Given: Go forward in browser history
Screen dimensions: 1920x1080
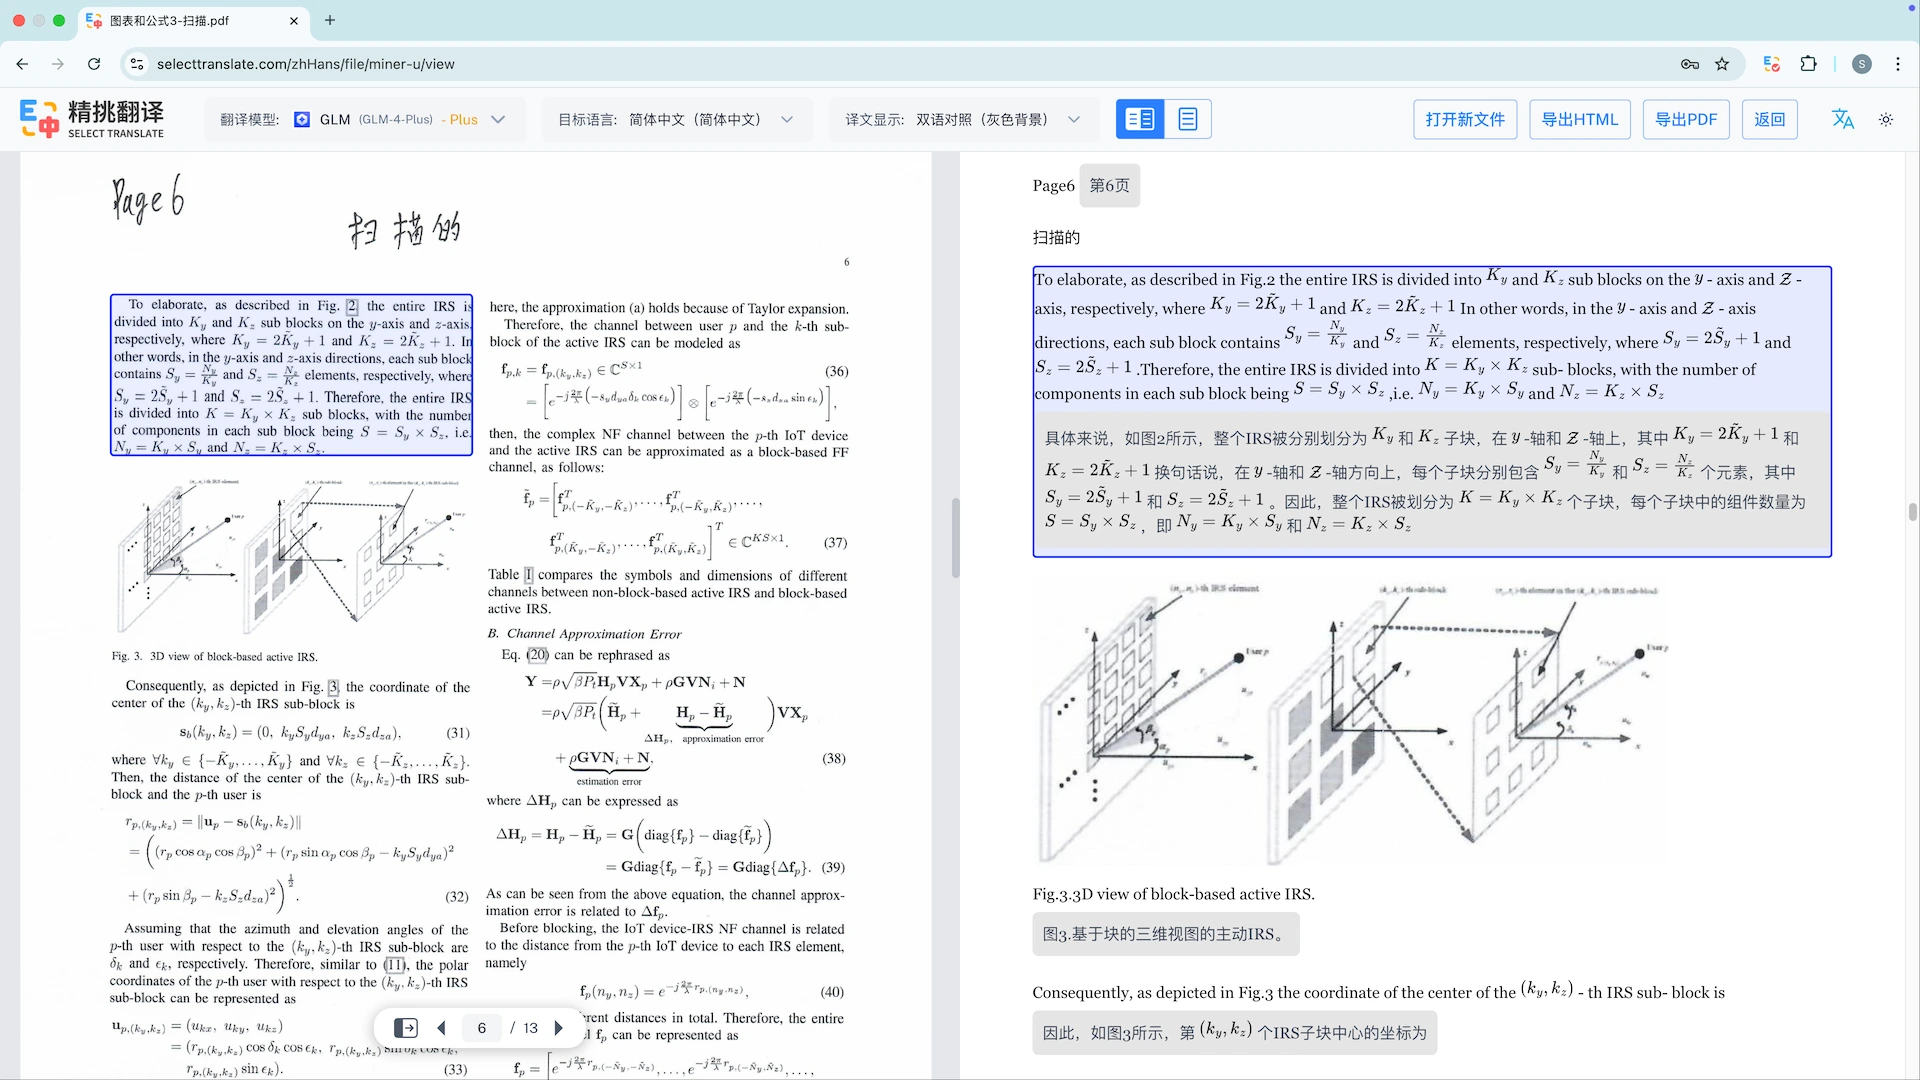Looking at the screenshot, I should [58, 64].
